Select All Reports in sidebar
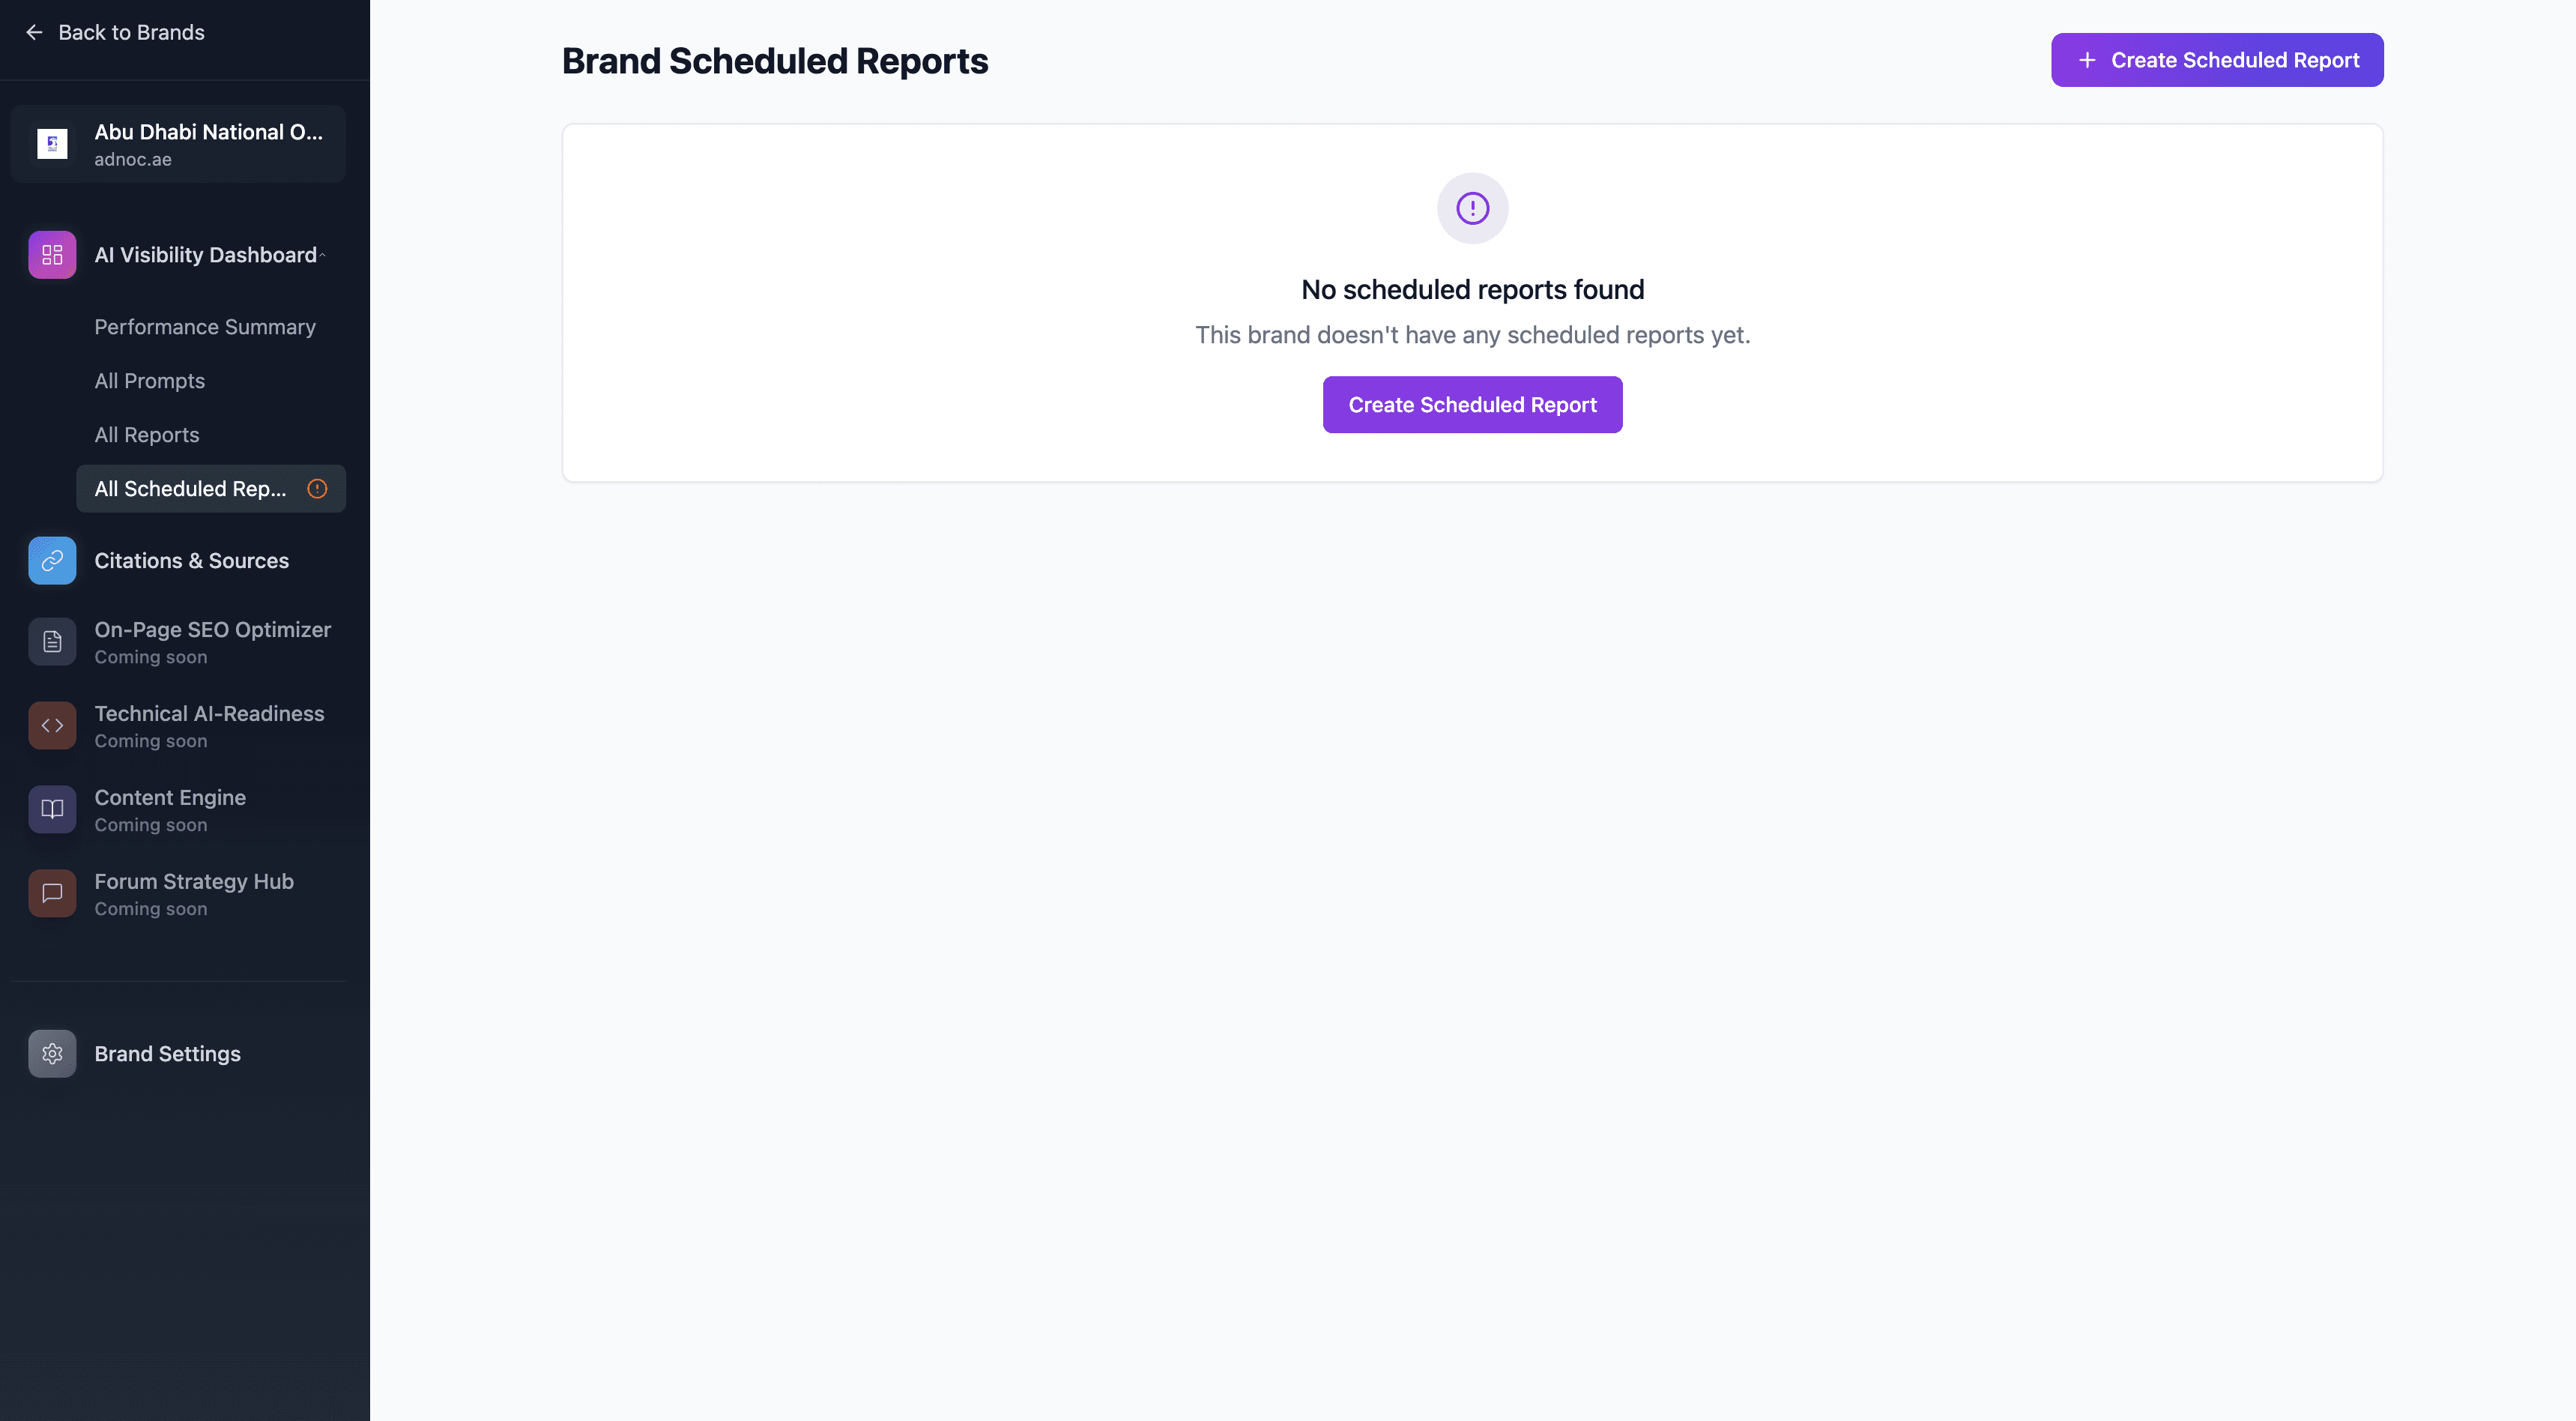 [x=147, y=435]
